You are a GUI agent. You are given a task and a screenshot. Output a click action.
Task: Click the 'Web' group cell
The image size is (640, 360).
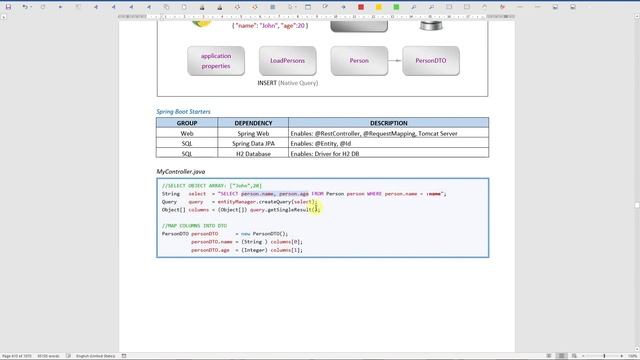coord(187,133)
